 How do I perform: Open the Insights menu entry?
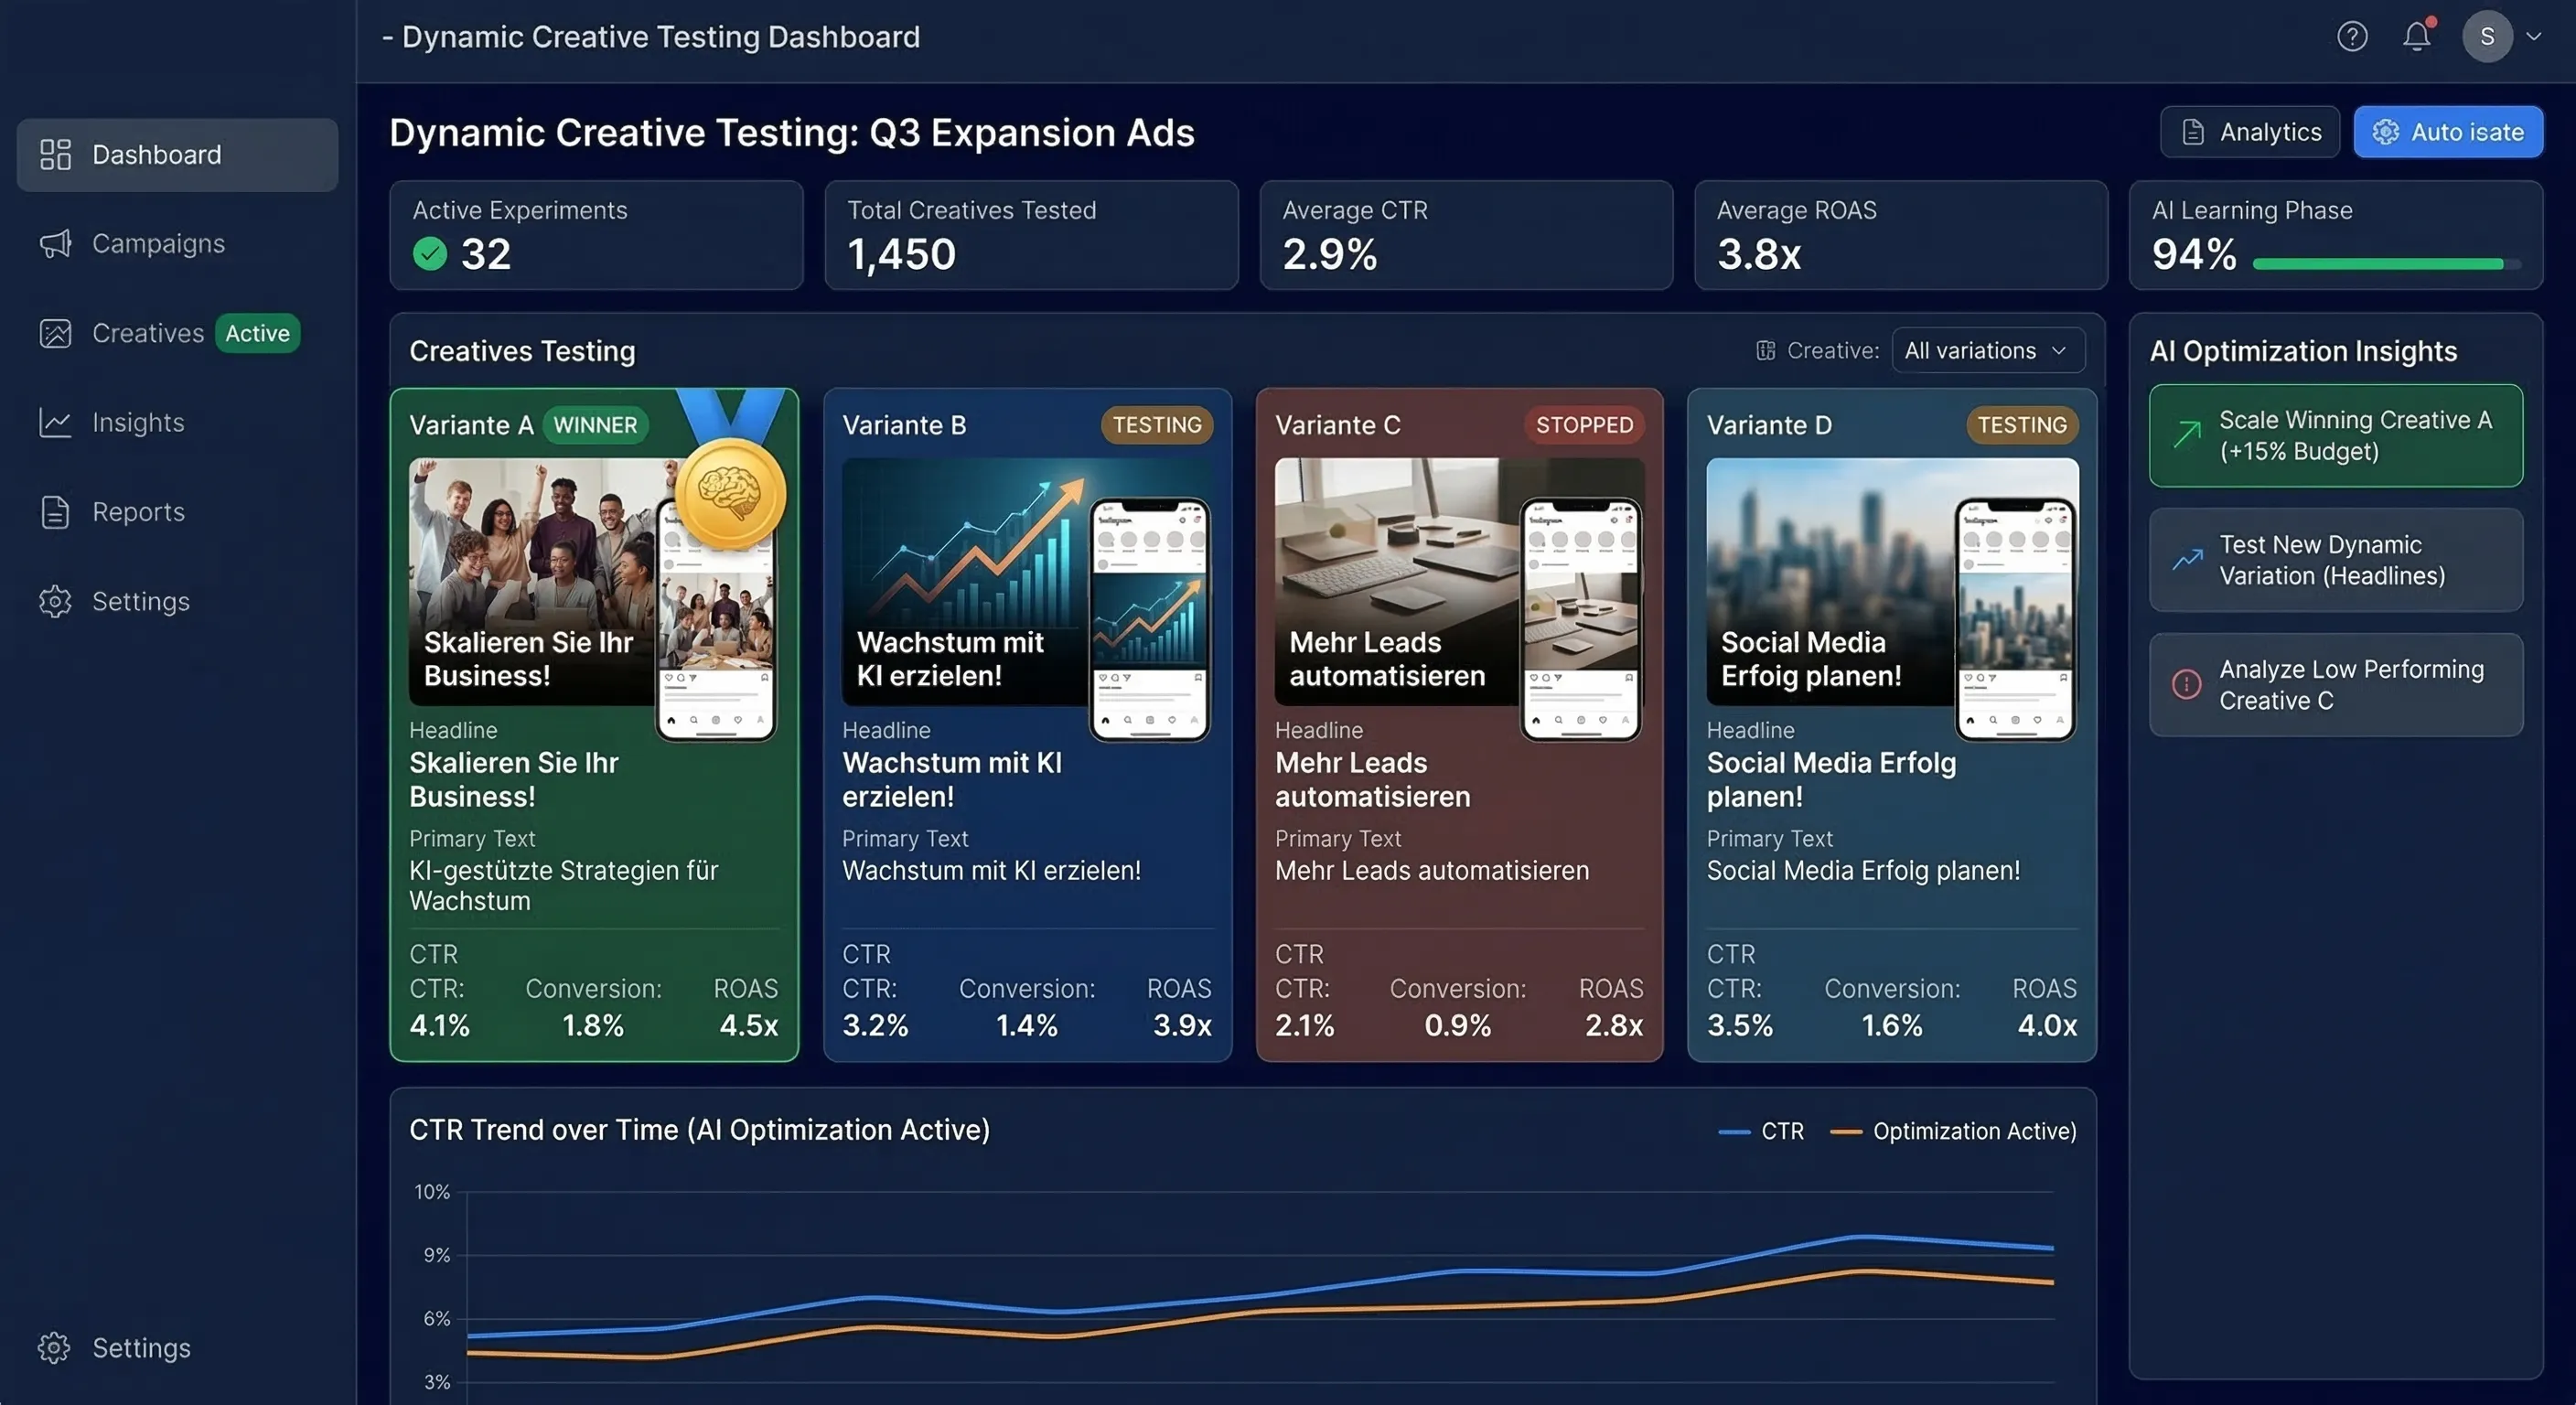(137, 422)
